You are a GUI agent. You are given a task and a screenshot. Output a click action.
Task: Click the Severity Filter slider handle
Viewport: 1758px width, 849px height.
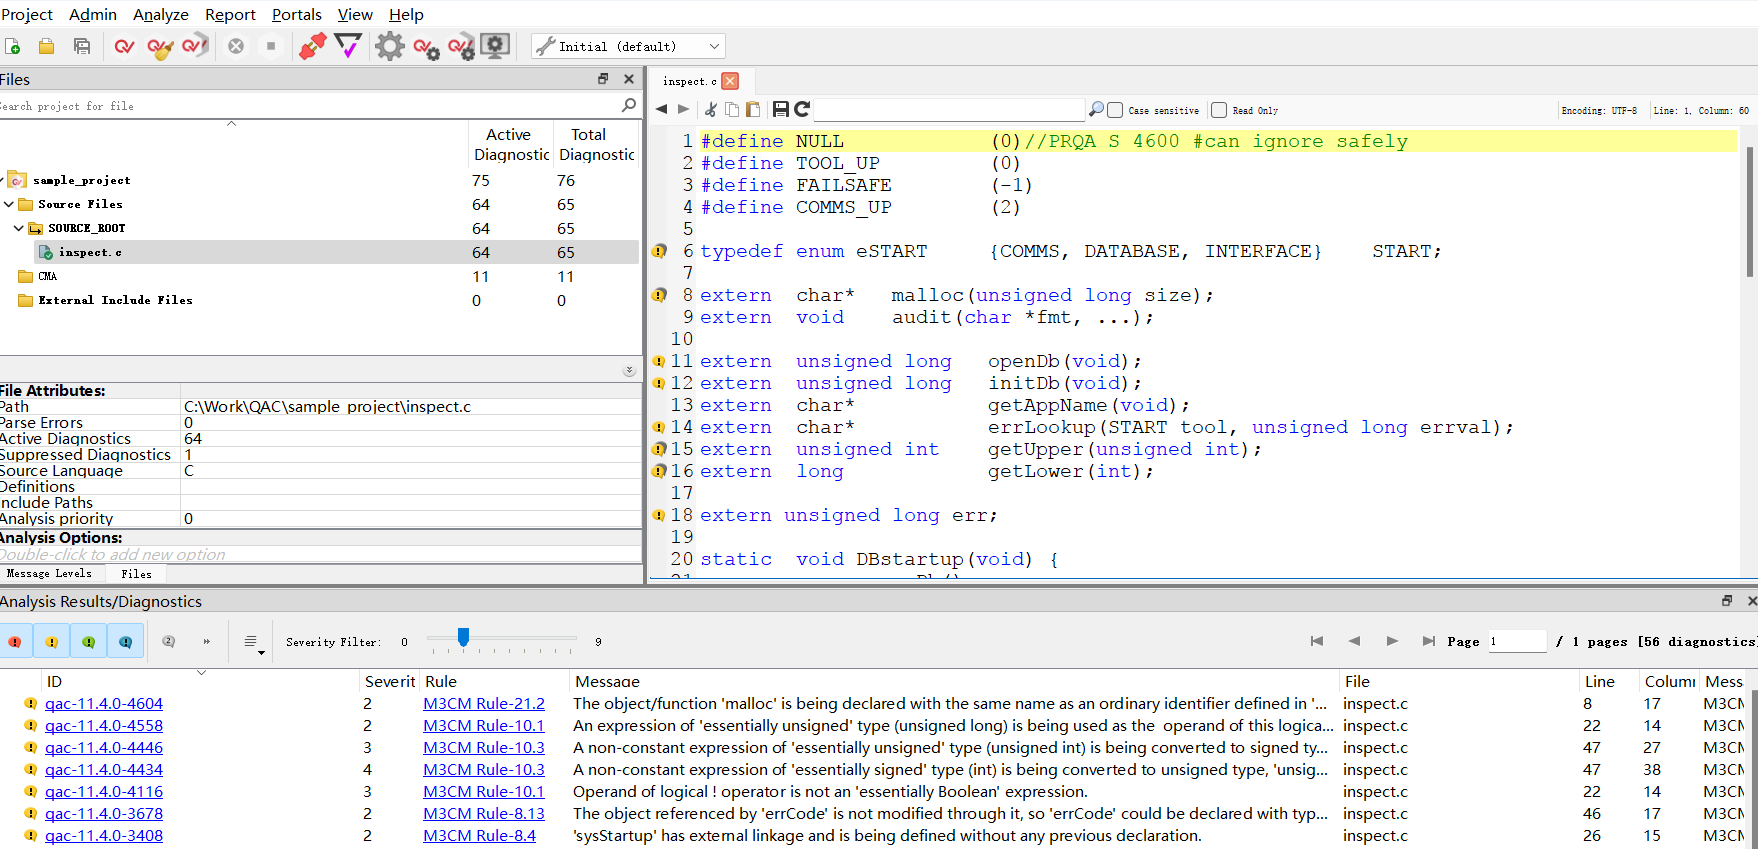[x=463, y=637]
